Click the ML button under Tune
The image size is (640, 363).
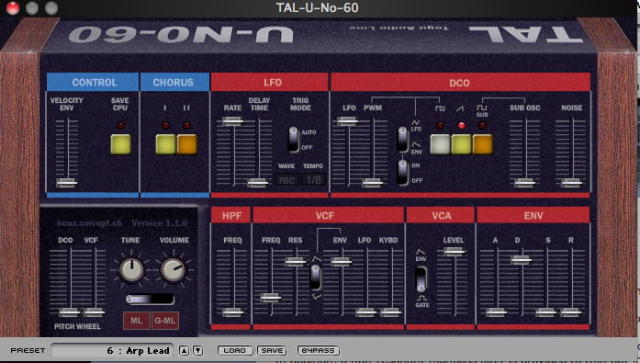pos(137,321)
